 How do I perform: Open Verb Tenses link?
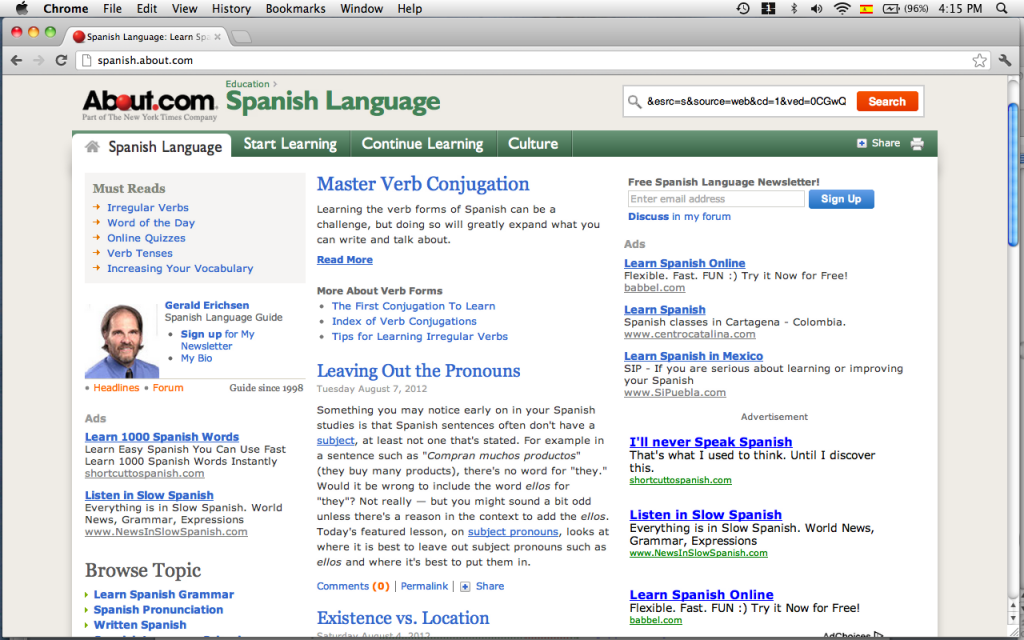140,253
